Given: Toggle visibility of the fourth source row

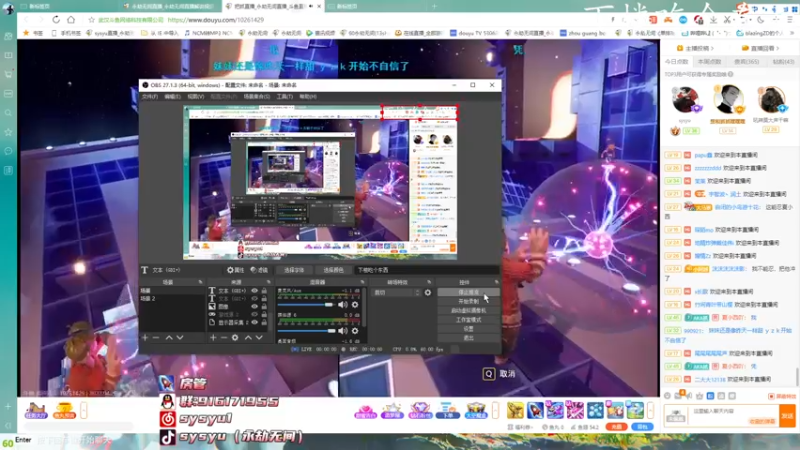Looking at the screenshot, I should [254, 314].
